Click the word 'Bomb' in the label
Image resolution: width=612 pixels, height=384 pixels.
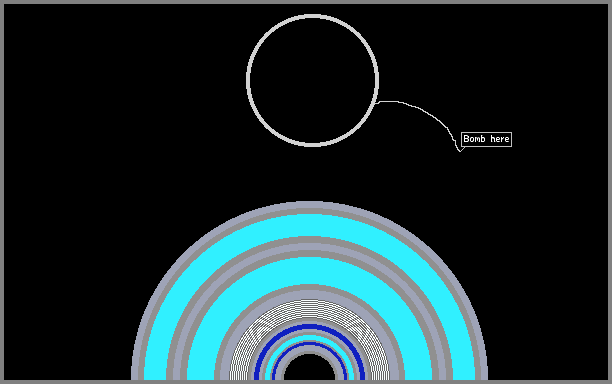click(474, 139)
